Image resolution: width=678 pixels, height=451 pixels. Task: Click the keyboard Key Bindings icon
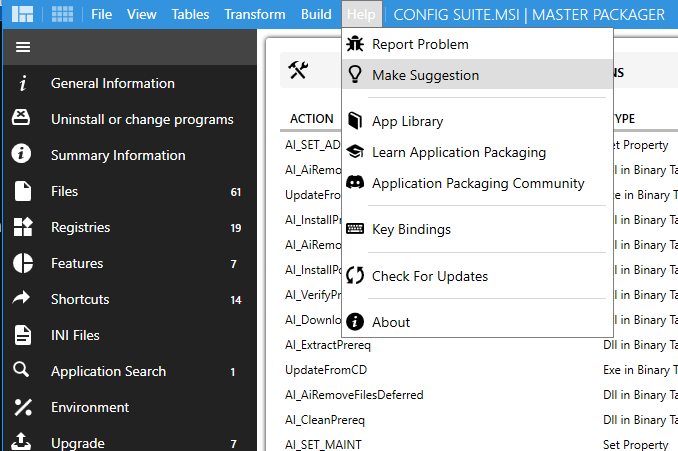(355, 229)
